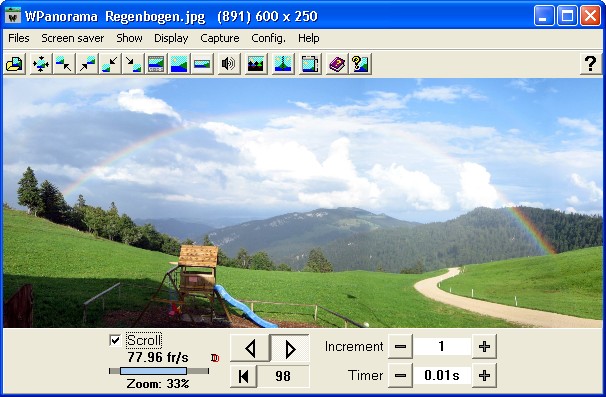This screenshot has height=397, width=606.
Task: Open the Files menu
Action: 19,38
